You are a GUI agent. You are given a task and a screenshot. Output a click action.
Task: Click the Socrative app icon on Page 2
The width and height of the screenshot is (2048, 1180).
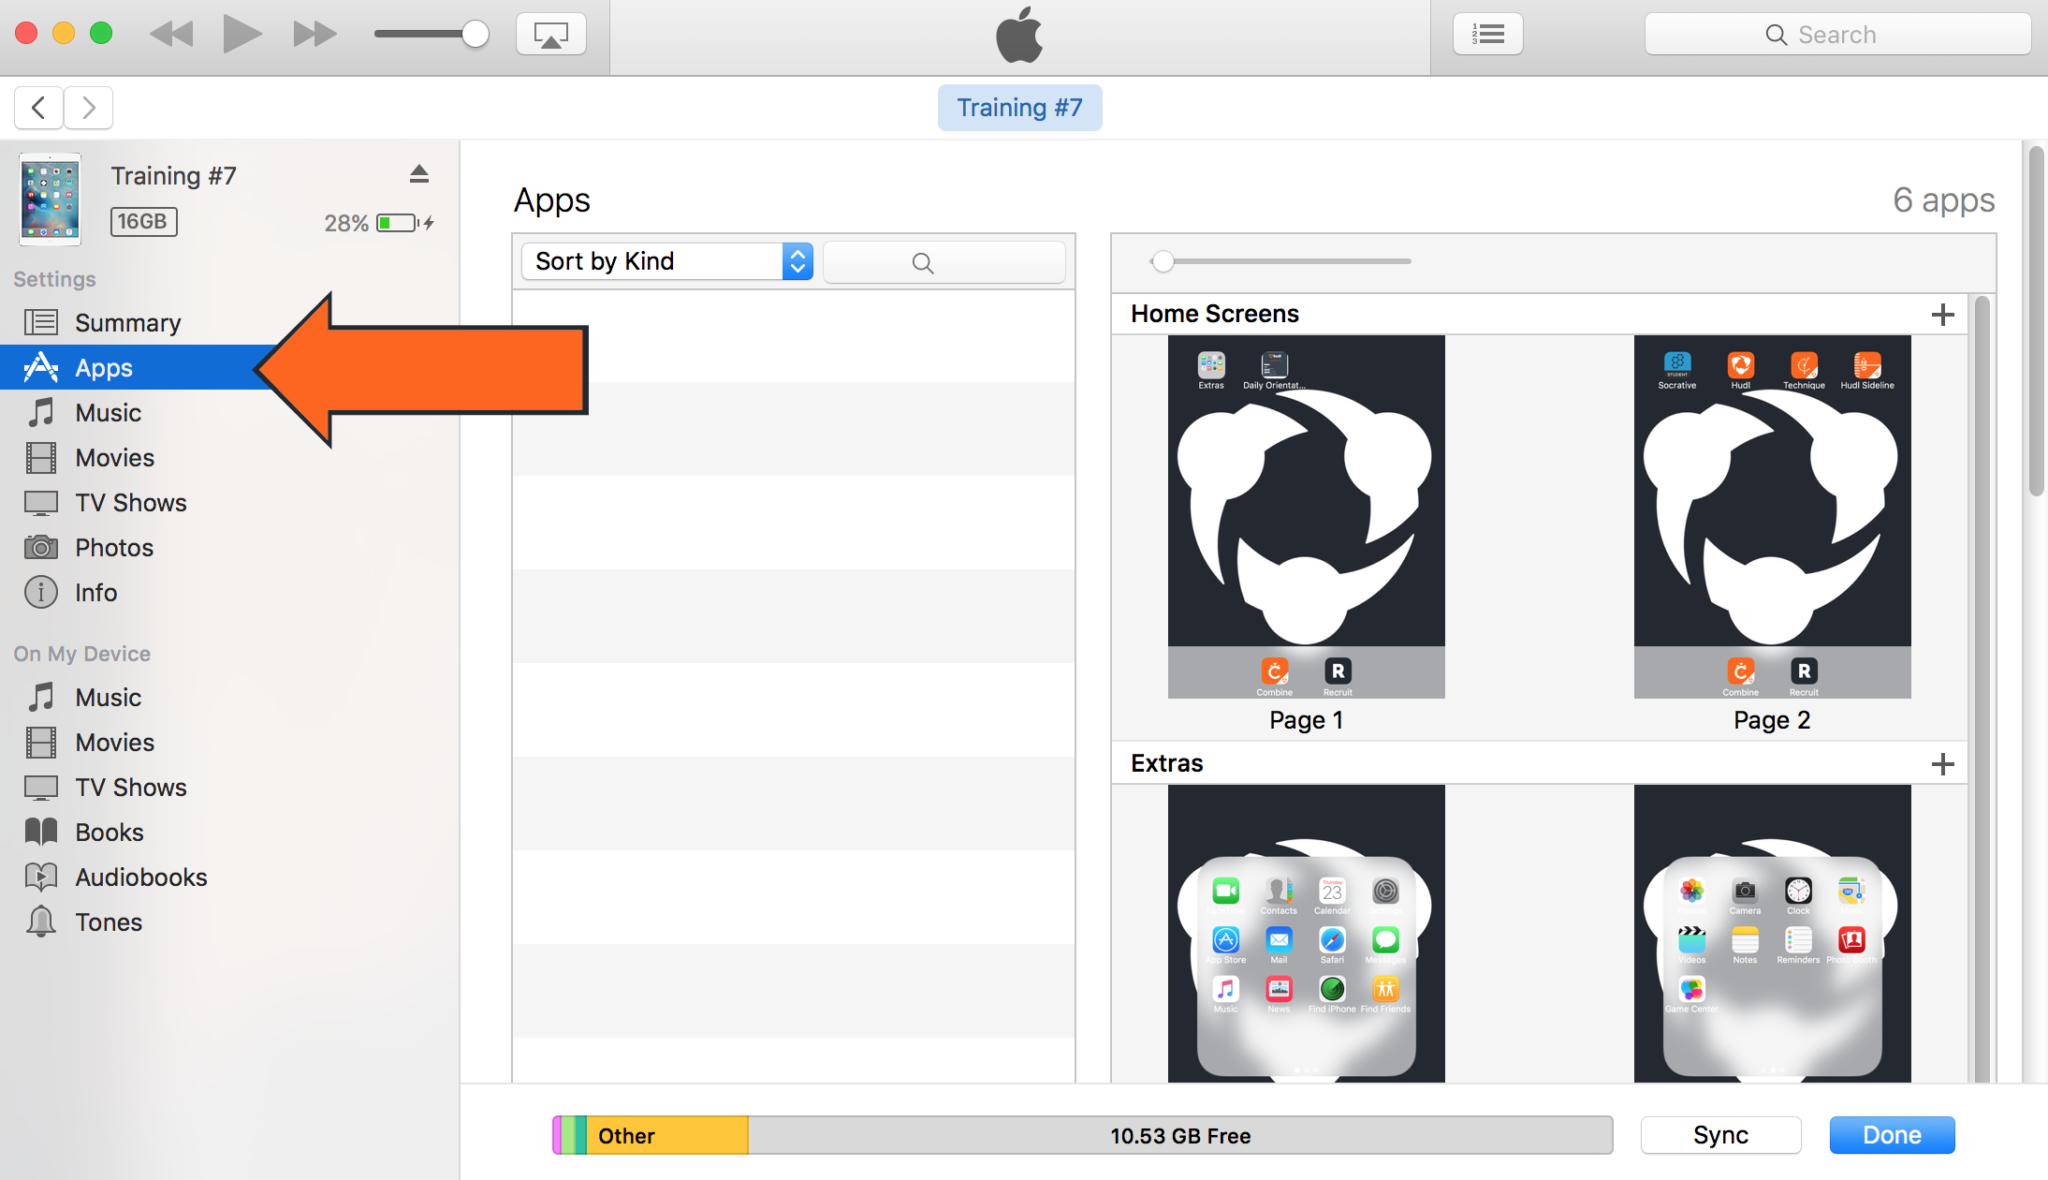point(1677,365)
